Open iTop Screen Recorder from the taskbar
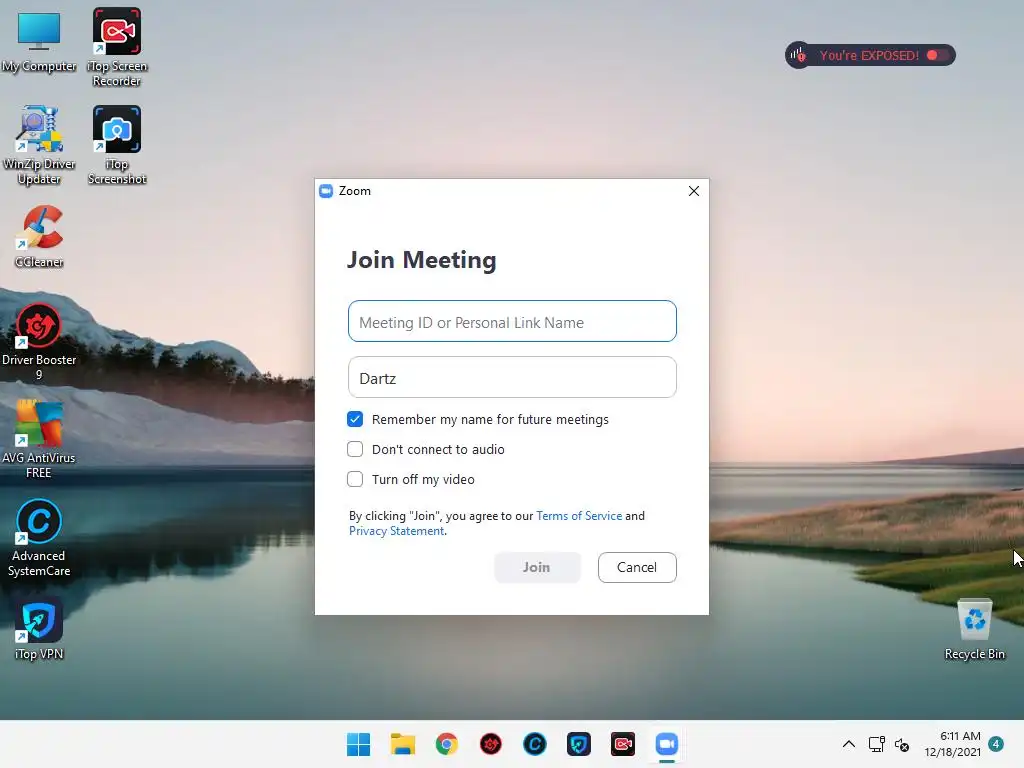 [x=623, y=744]
